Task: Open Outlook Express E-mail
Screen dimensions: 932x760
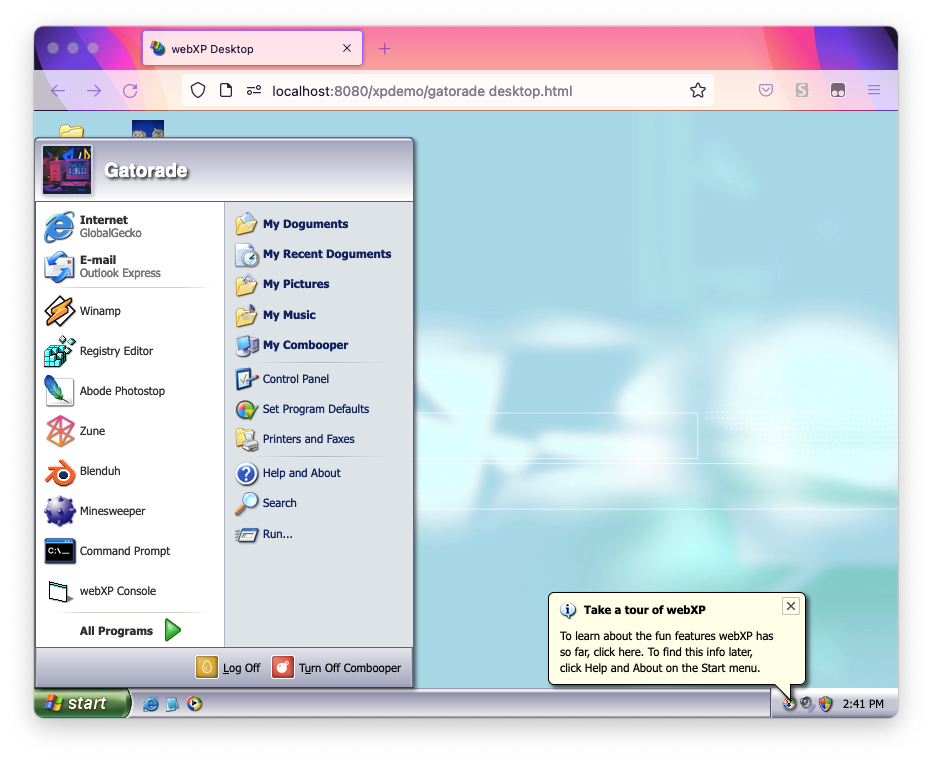Action: click(119, 267)
